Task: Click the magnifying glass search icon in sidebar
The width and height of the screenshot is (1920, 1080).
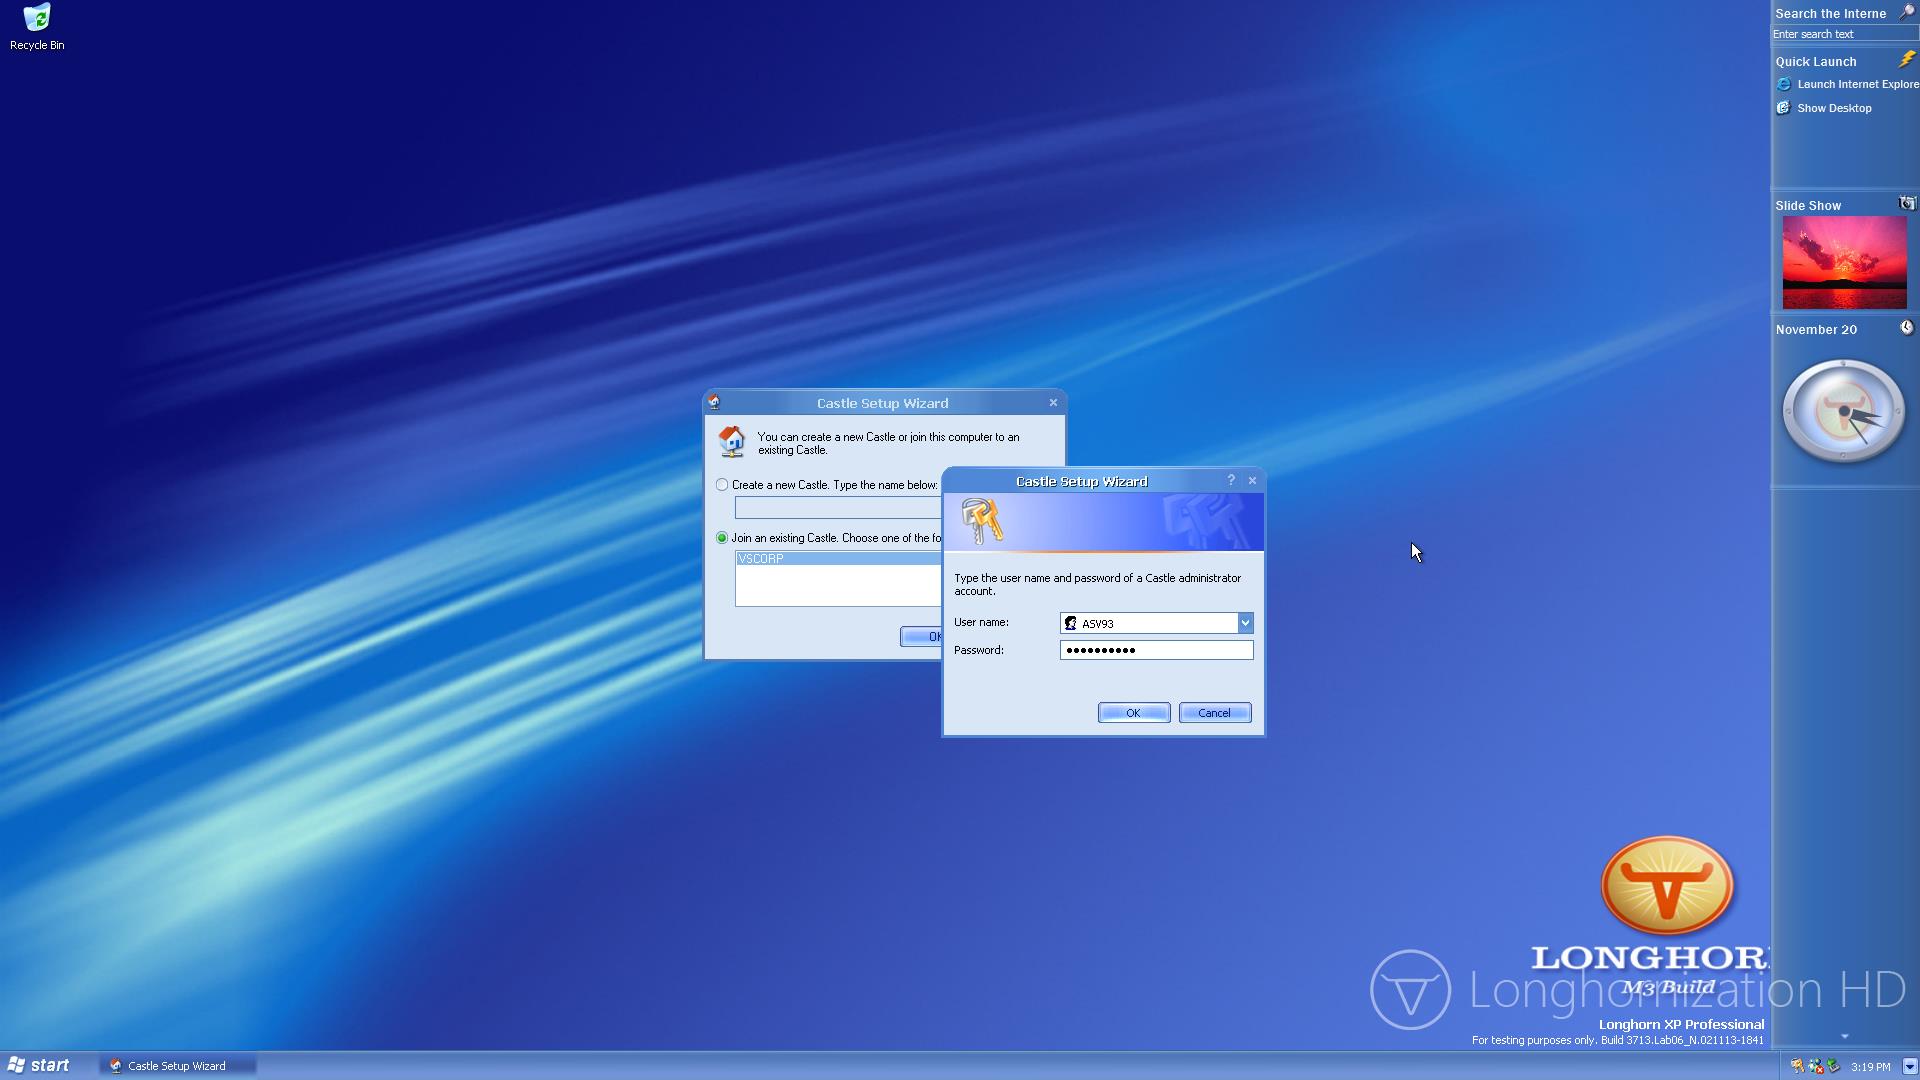Action: click(1906, 13)
